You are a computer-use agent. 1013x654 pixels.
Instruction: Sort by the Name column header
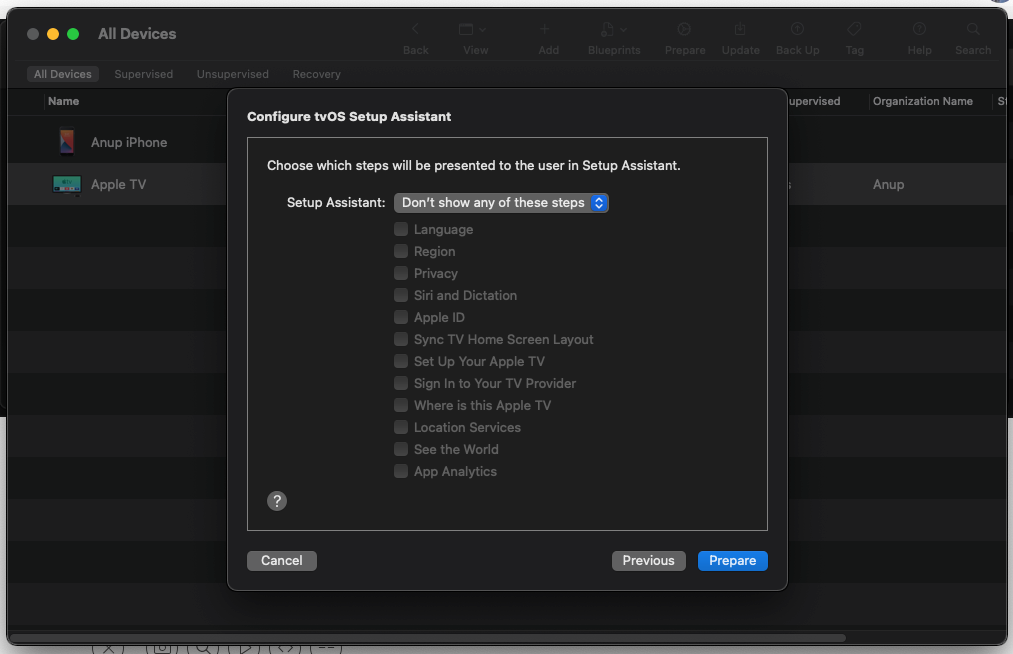click(63, 101)
